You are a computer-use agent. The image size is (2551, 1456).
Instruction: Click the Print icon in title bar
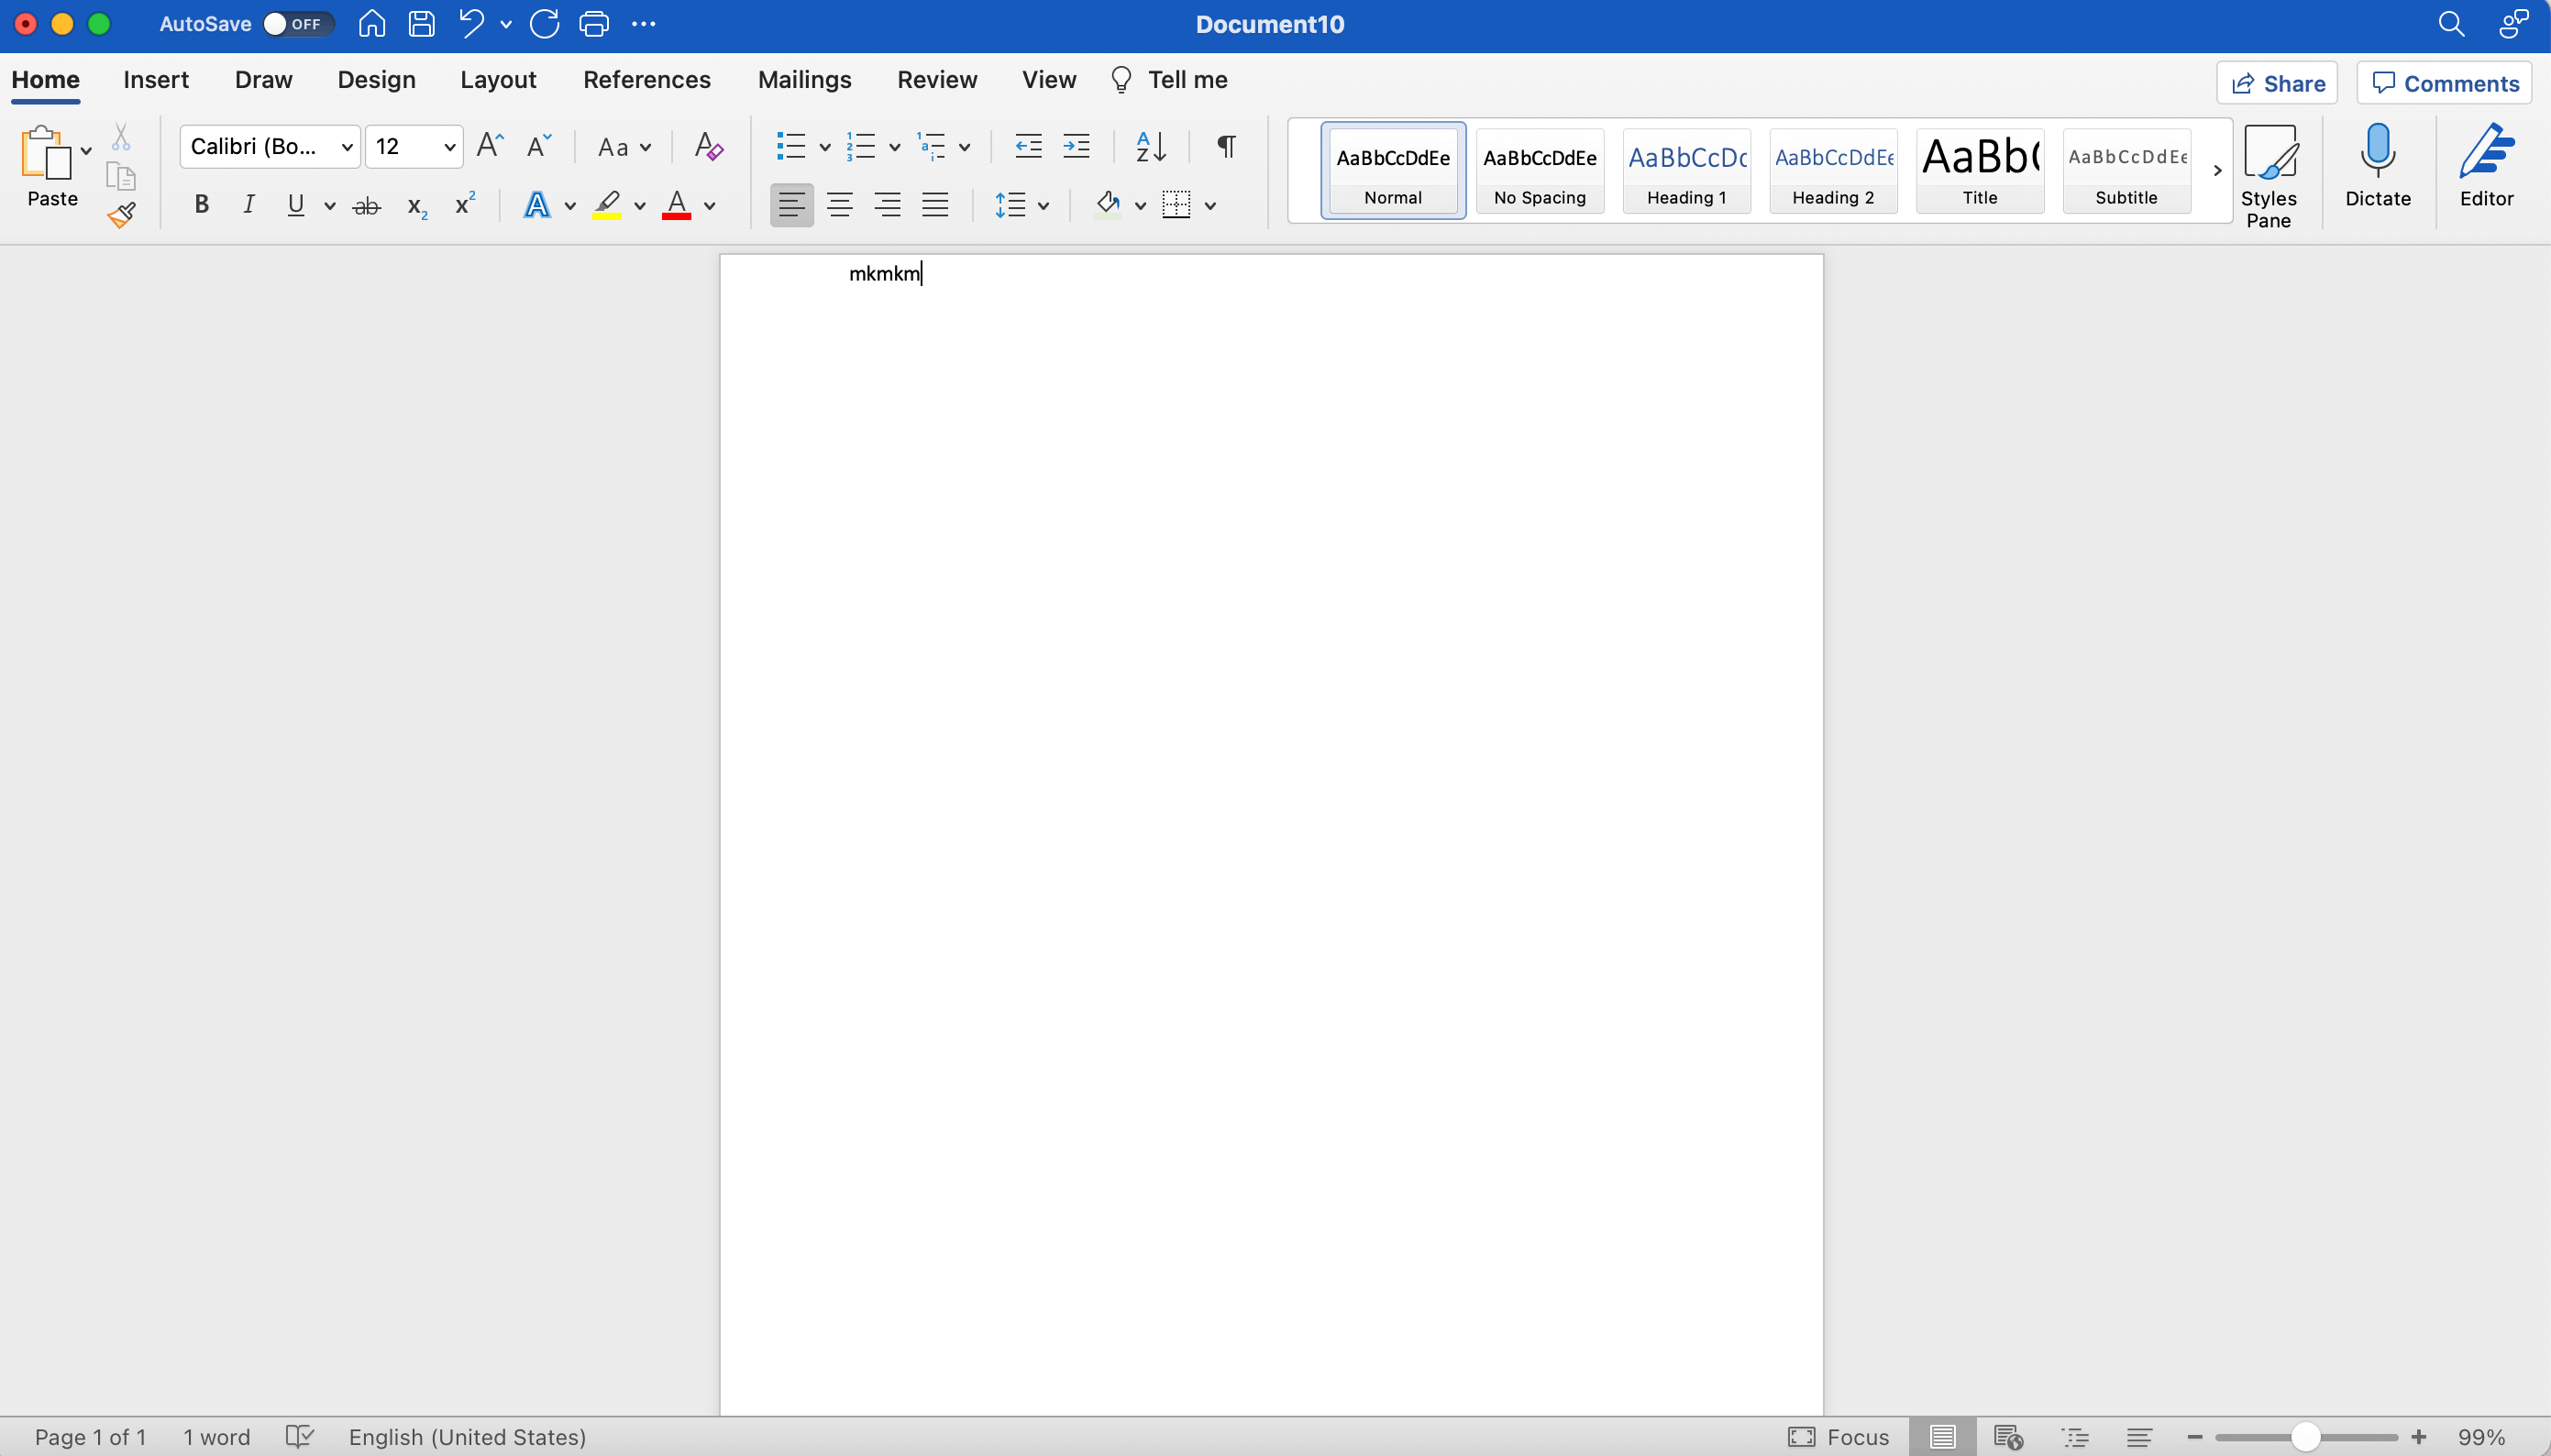tap(594, 24)
